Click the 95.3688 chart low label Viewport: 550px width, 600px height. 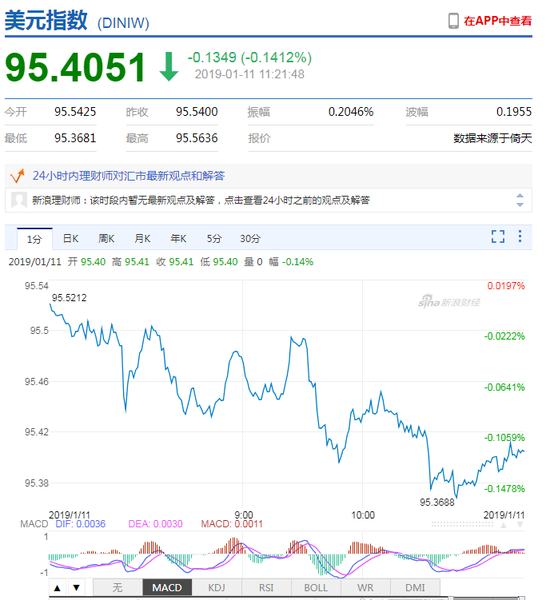click(437, 502)
